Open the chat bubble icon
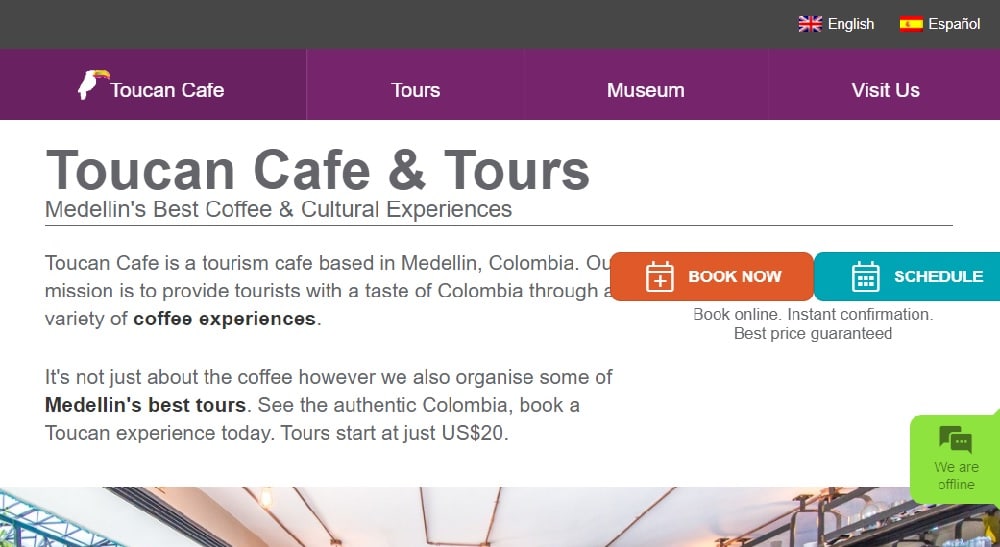The width and height of the screenshot is (1000, 547). (955, 439)
